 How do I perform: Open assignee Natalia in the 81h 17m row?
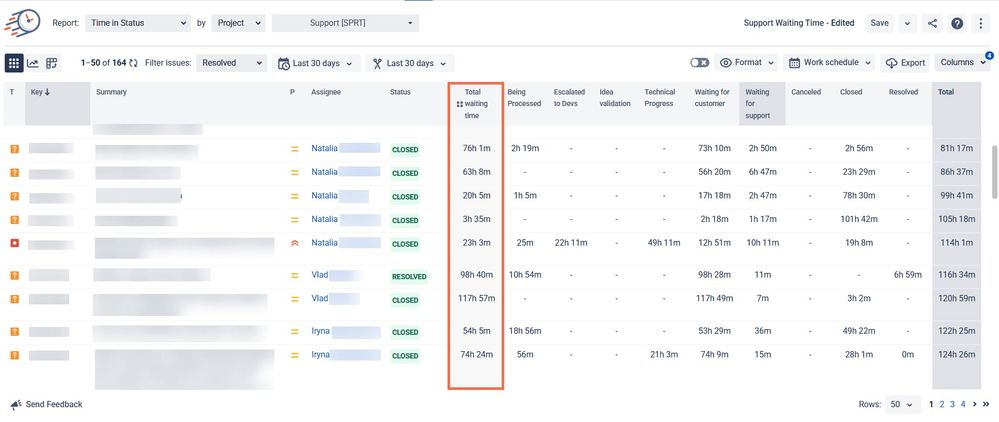324,148
